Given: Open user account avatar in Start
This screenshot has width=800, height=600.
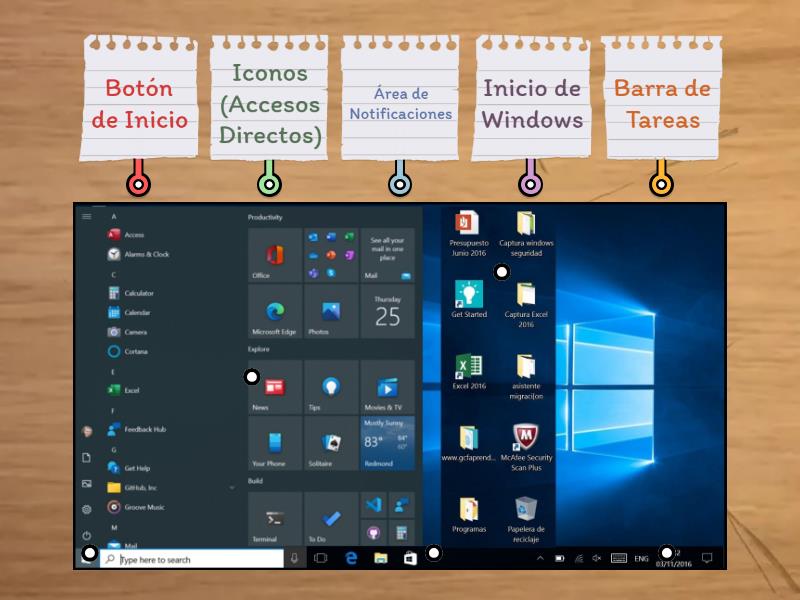Looking at the screenshot, I should (x=87, y=432).
